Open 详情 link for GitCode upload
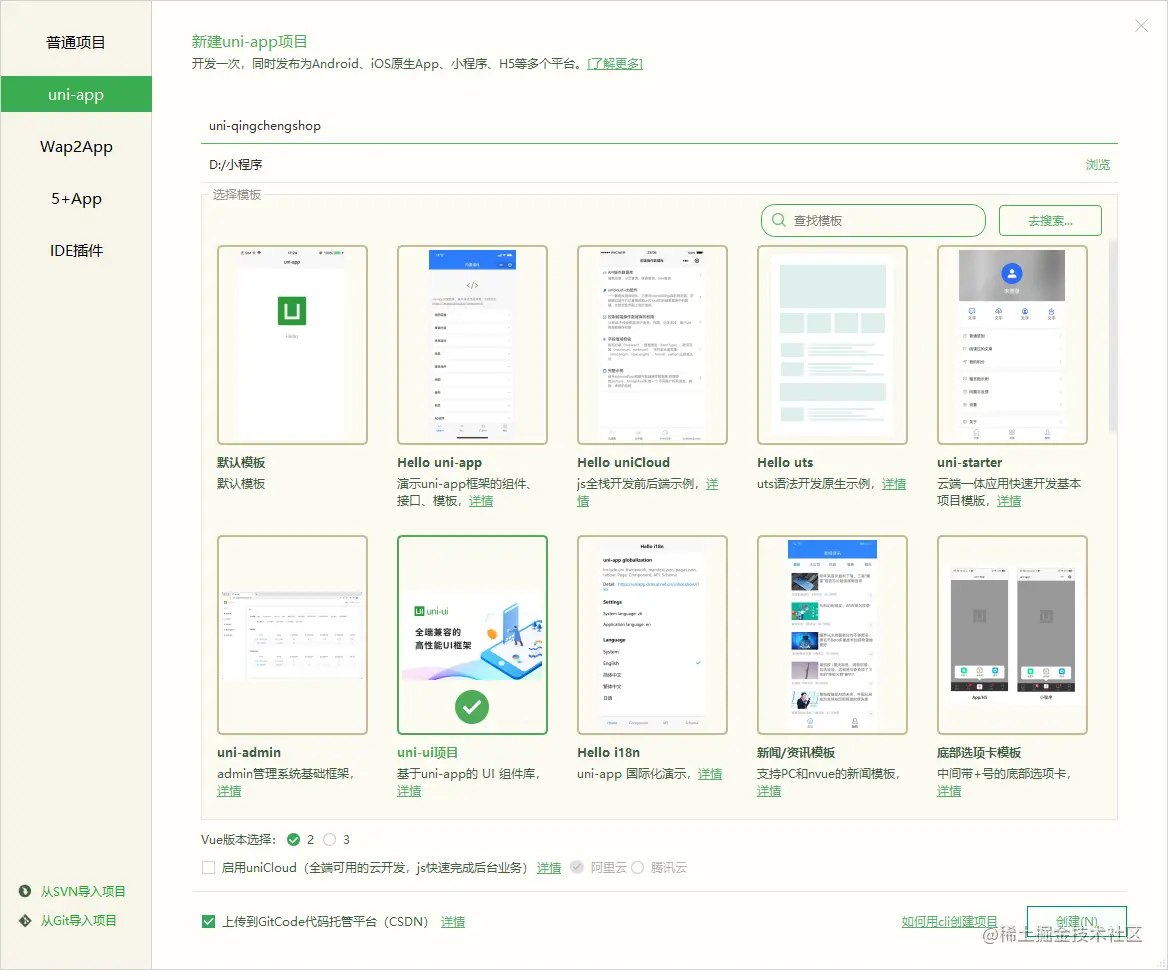 (453, 922)
